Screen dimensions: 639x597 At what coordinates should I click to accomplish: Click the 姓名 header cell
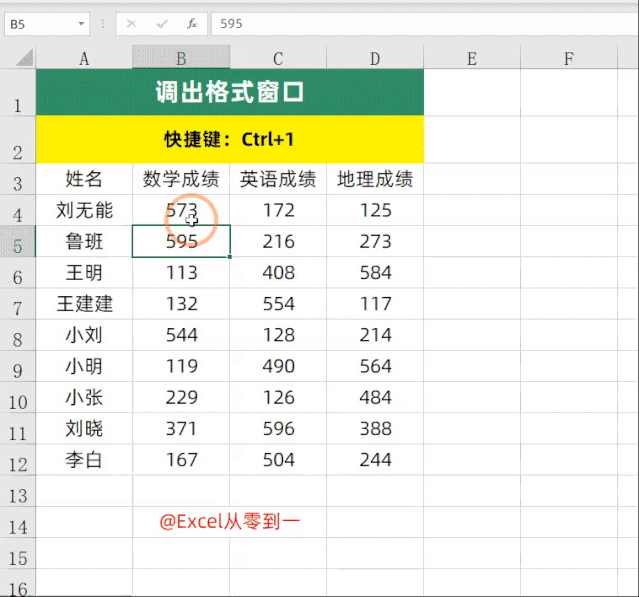click(84, 179)
